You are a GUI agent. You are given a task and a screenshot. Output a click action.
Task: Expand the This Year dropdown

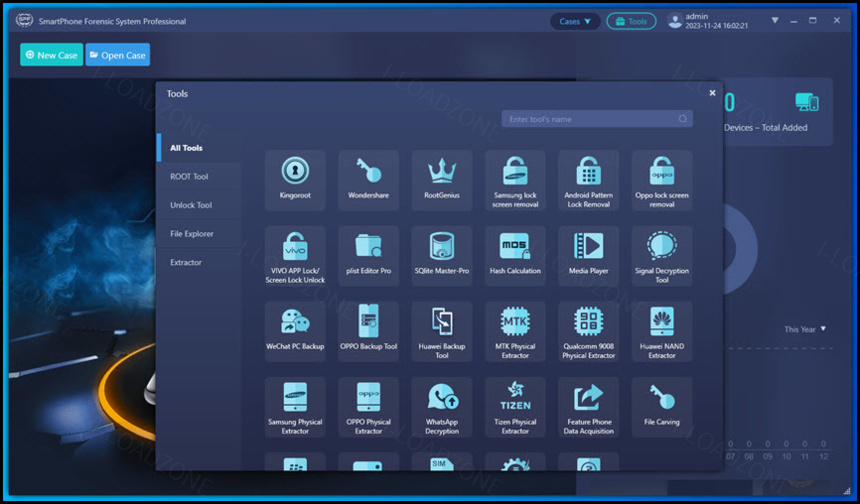click(x=805, y=329)
